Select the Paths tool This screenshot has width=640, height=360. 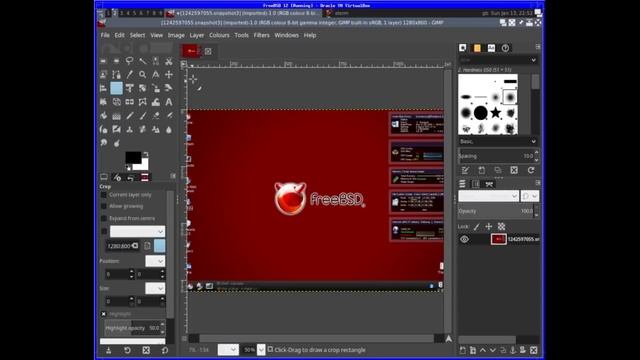[116, 75]
